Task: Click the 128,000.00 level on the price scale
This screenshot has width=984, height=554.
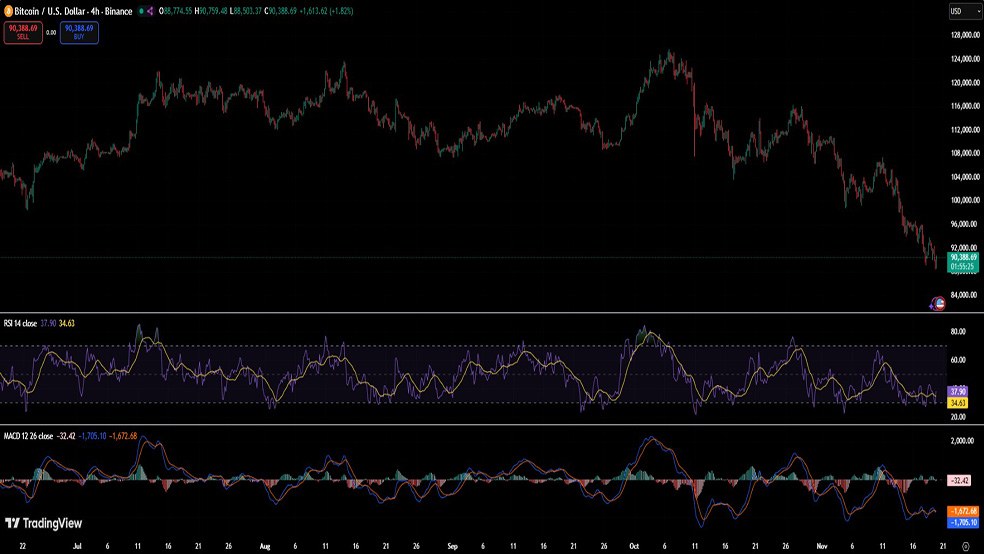Action: pos(961,34)
